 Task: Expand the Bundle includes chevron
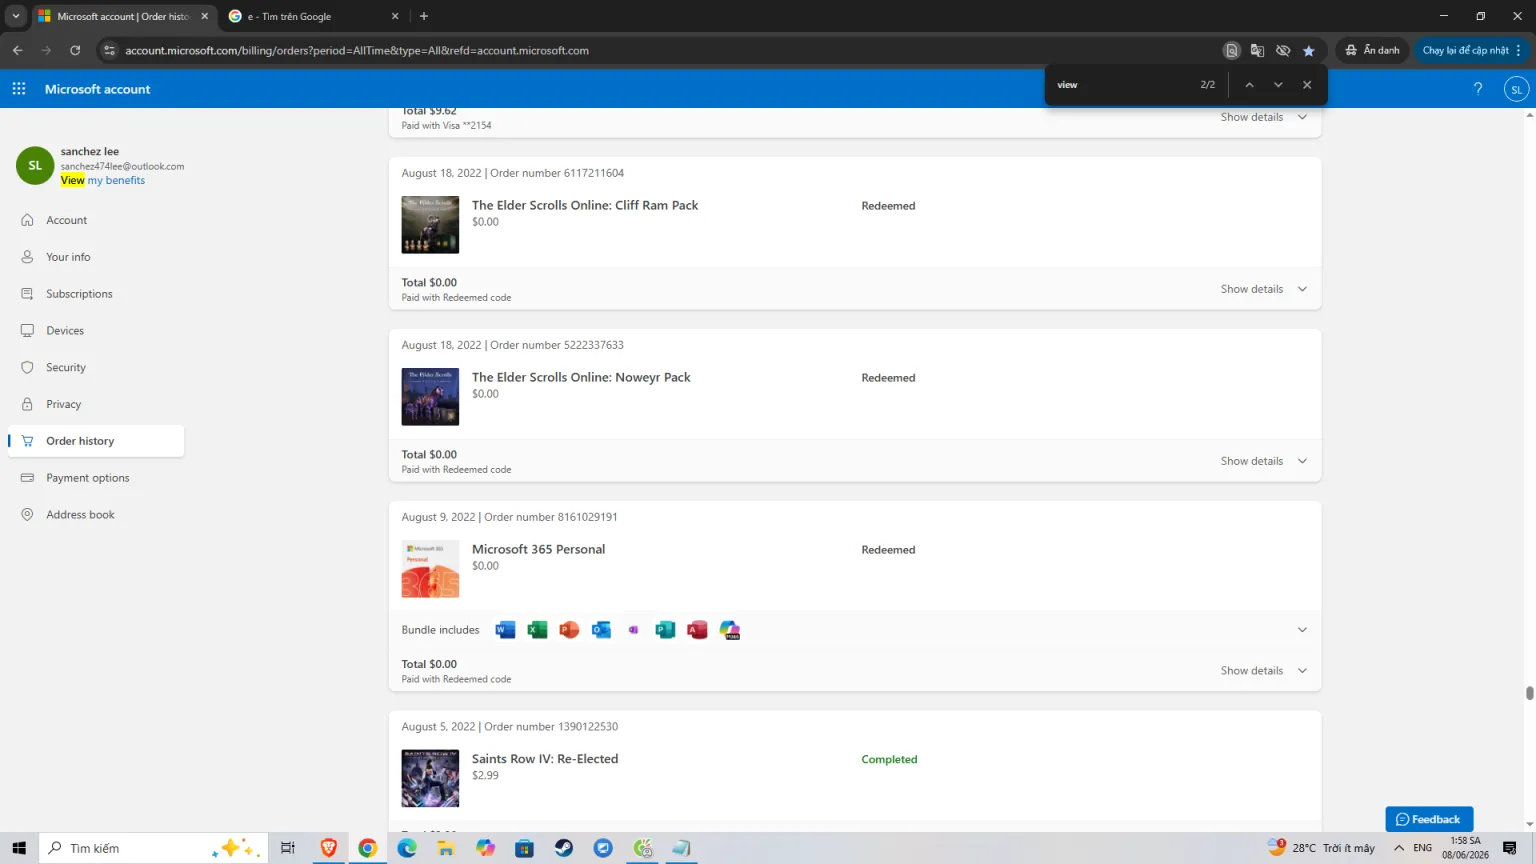[x=1302, y=630]
